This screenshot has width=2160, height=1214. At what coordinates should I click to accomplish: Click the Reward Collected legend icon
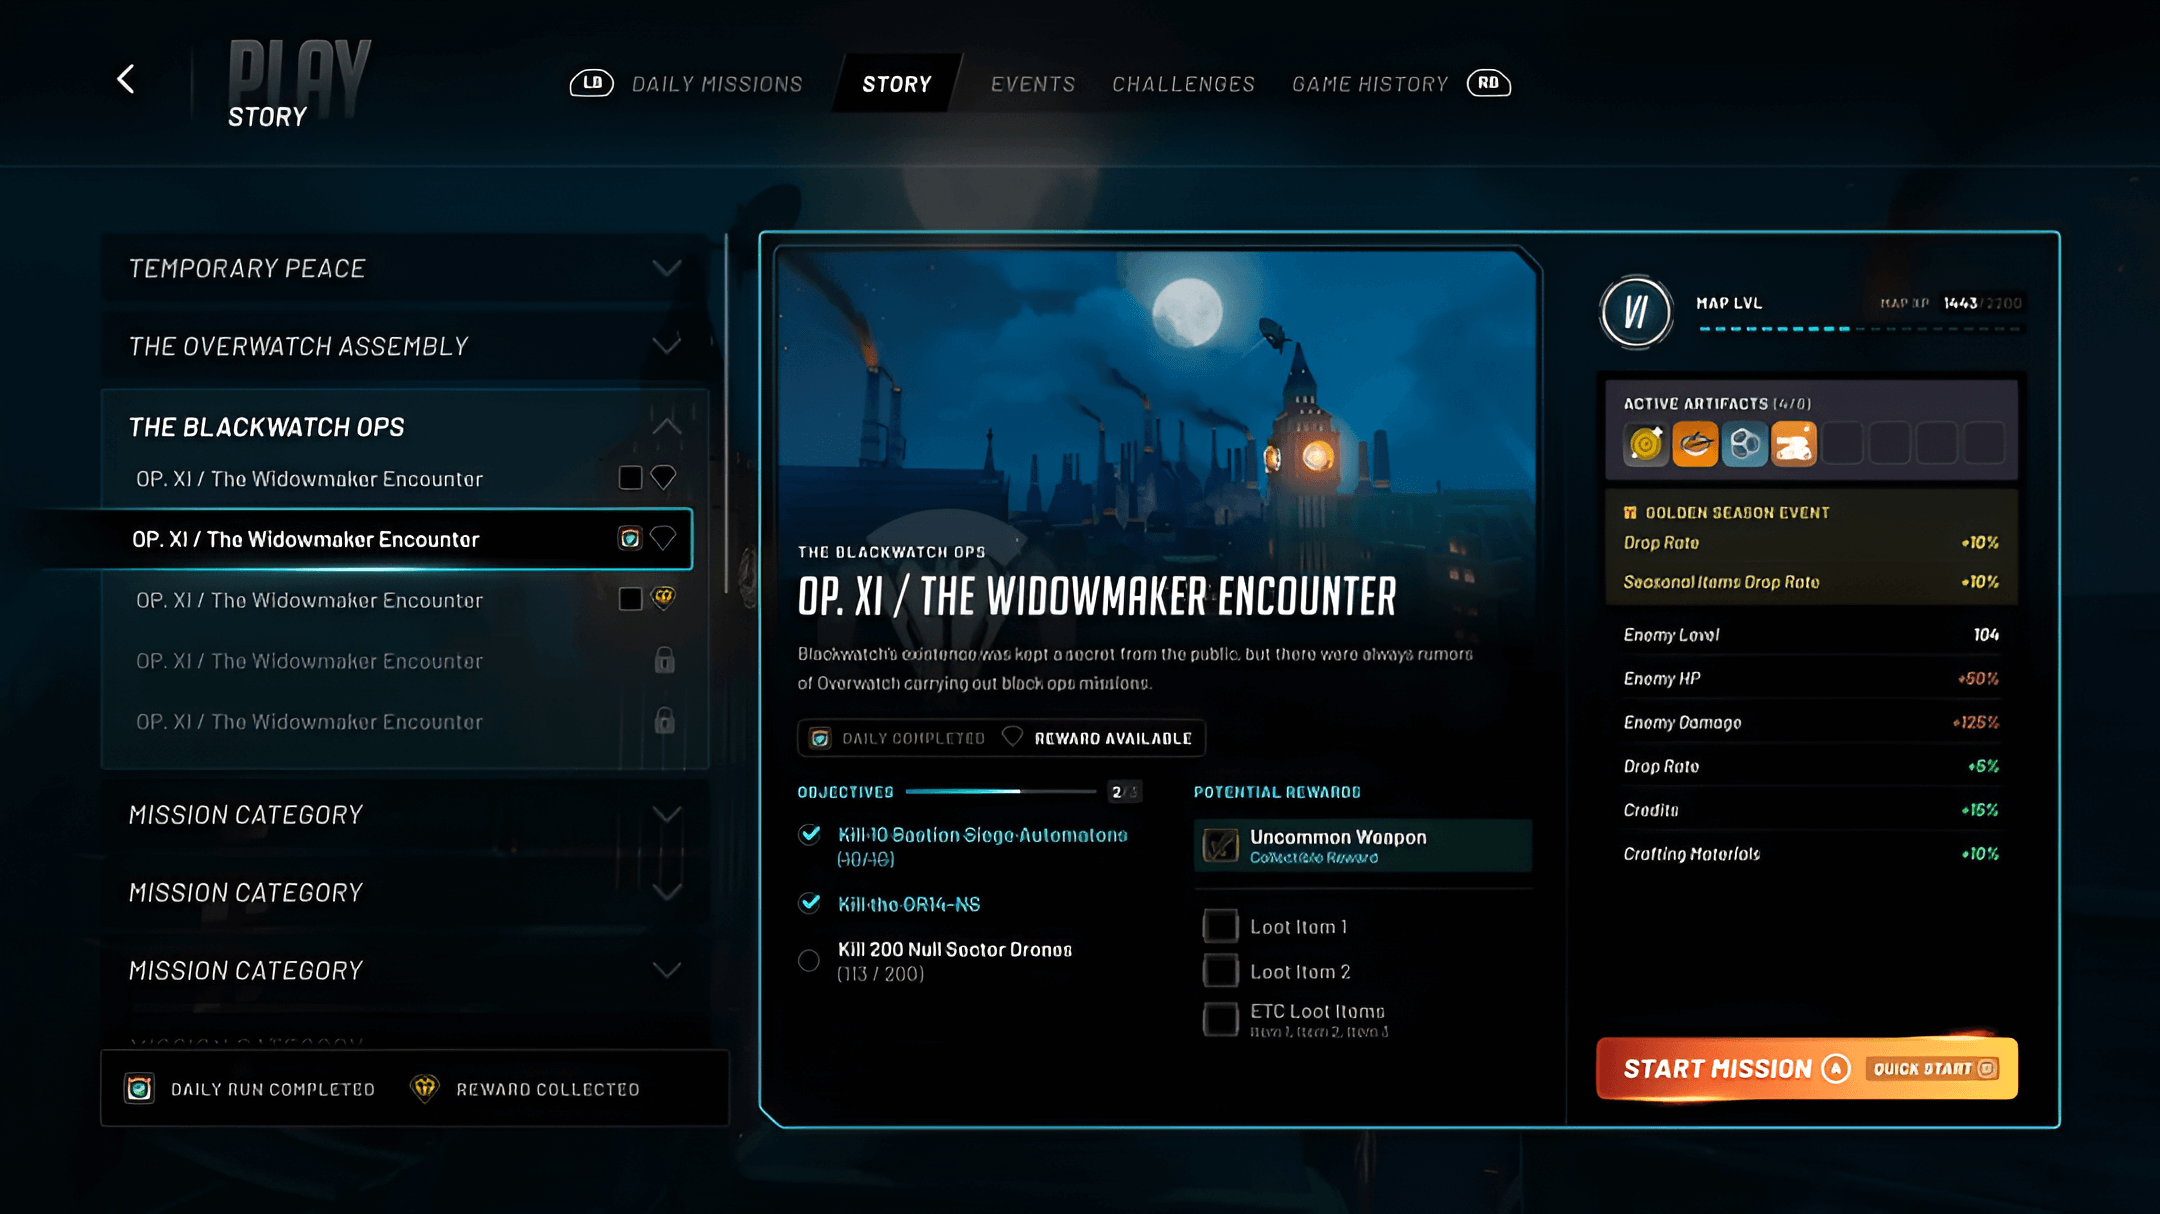(425, 1088)
